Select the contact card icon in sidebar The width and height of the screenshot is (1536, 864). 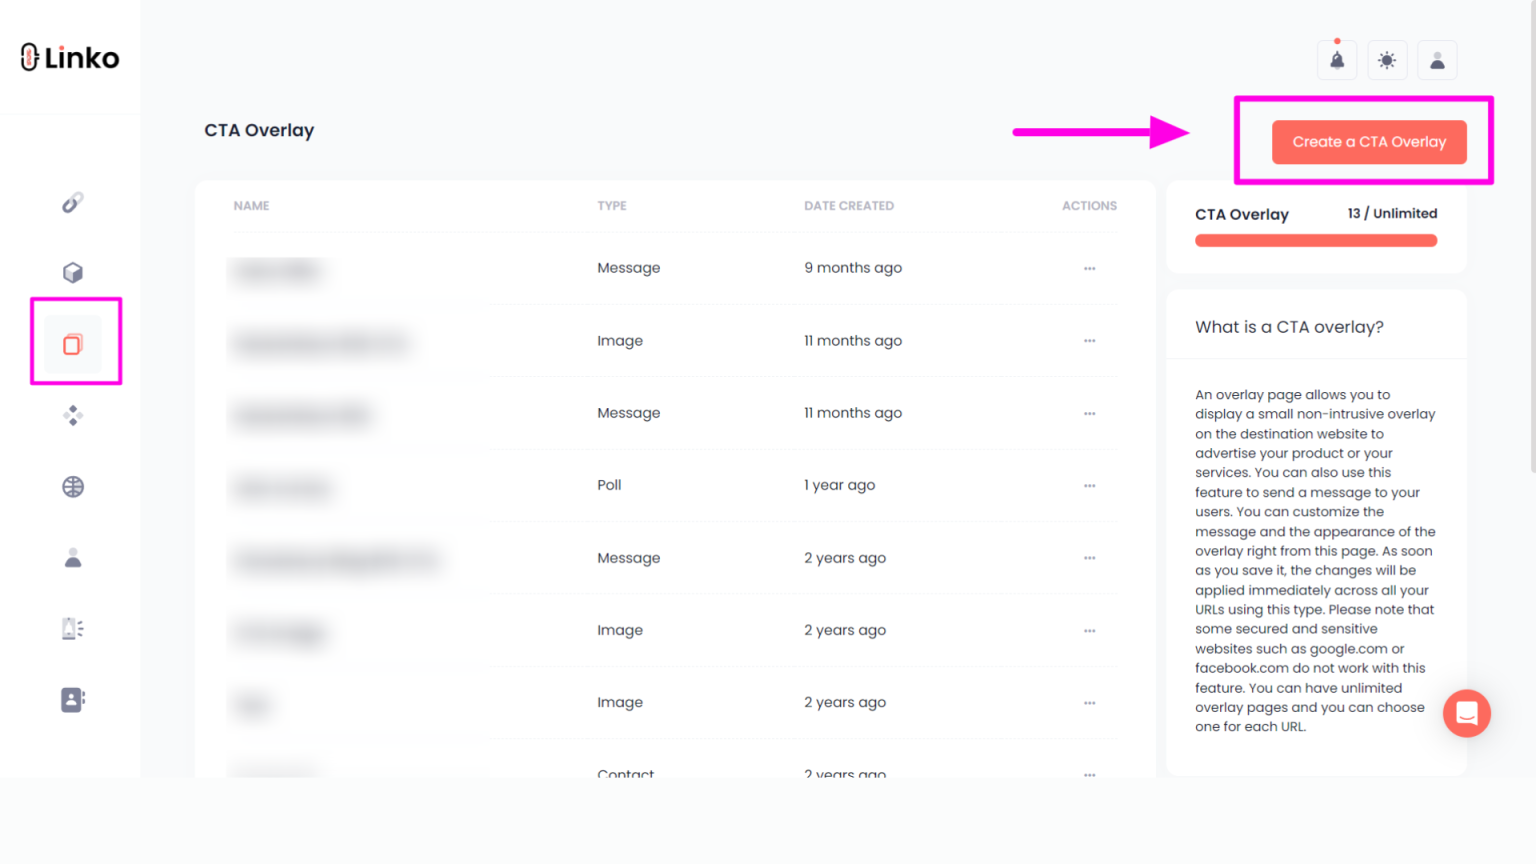pos(71,699)
